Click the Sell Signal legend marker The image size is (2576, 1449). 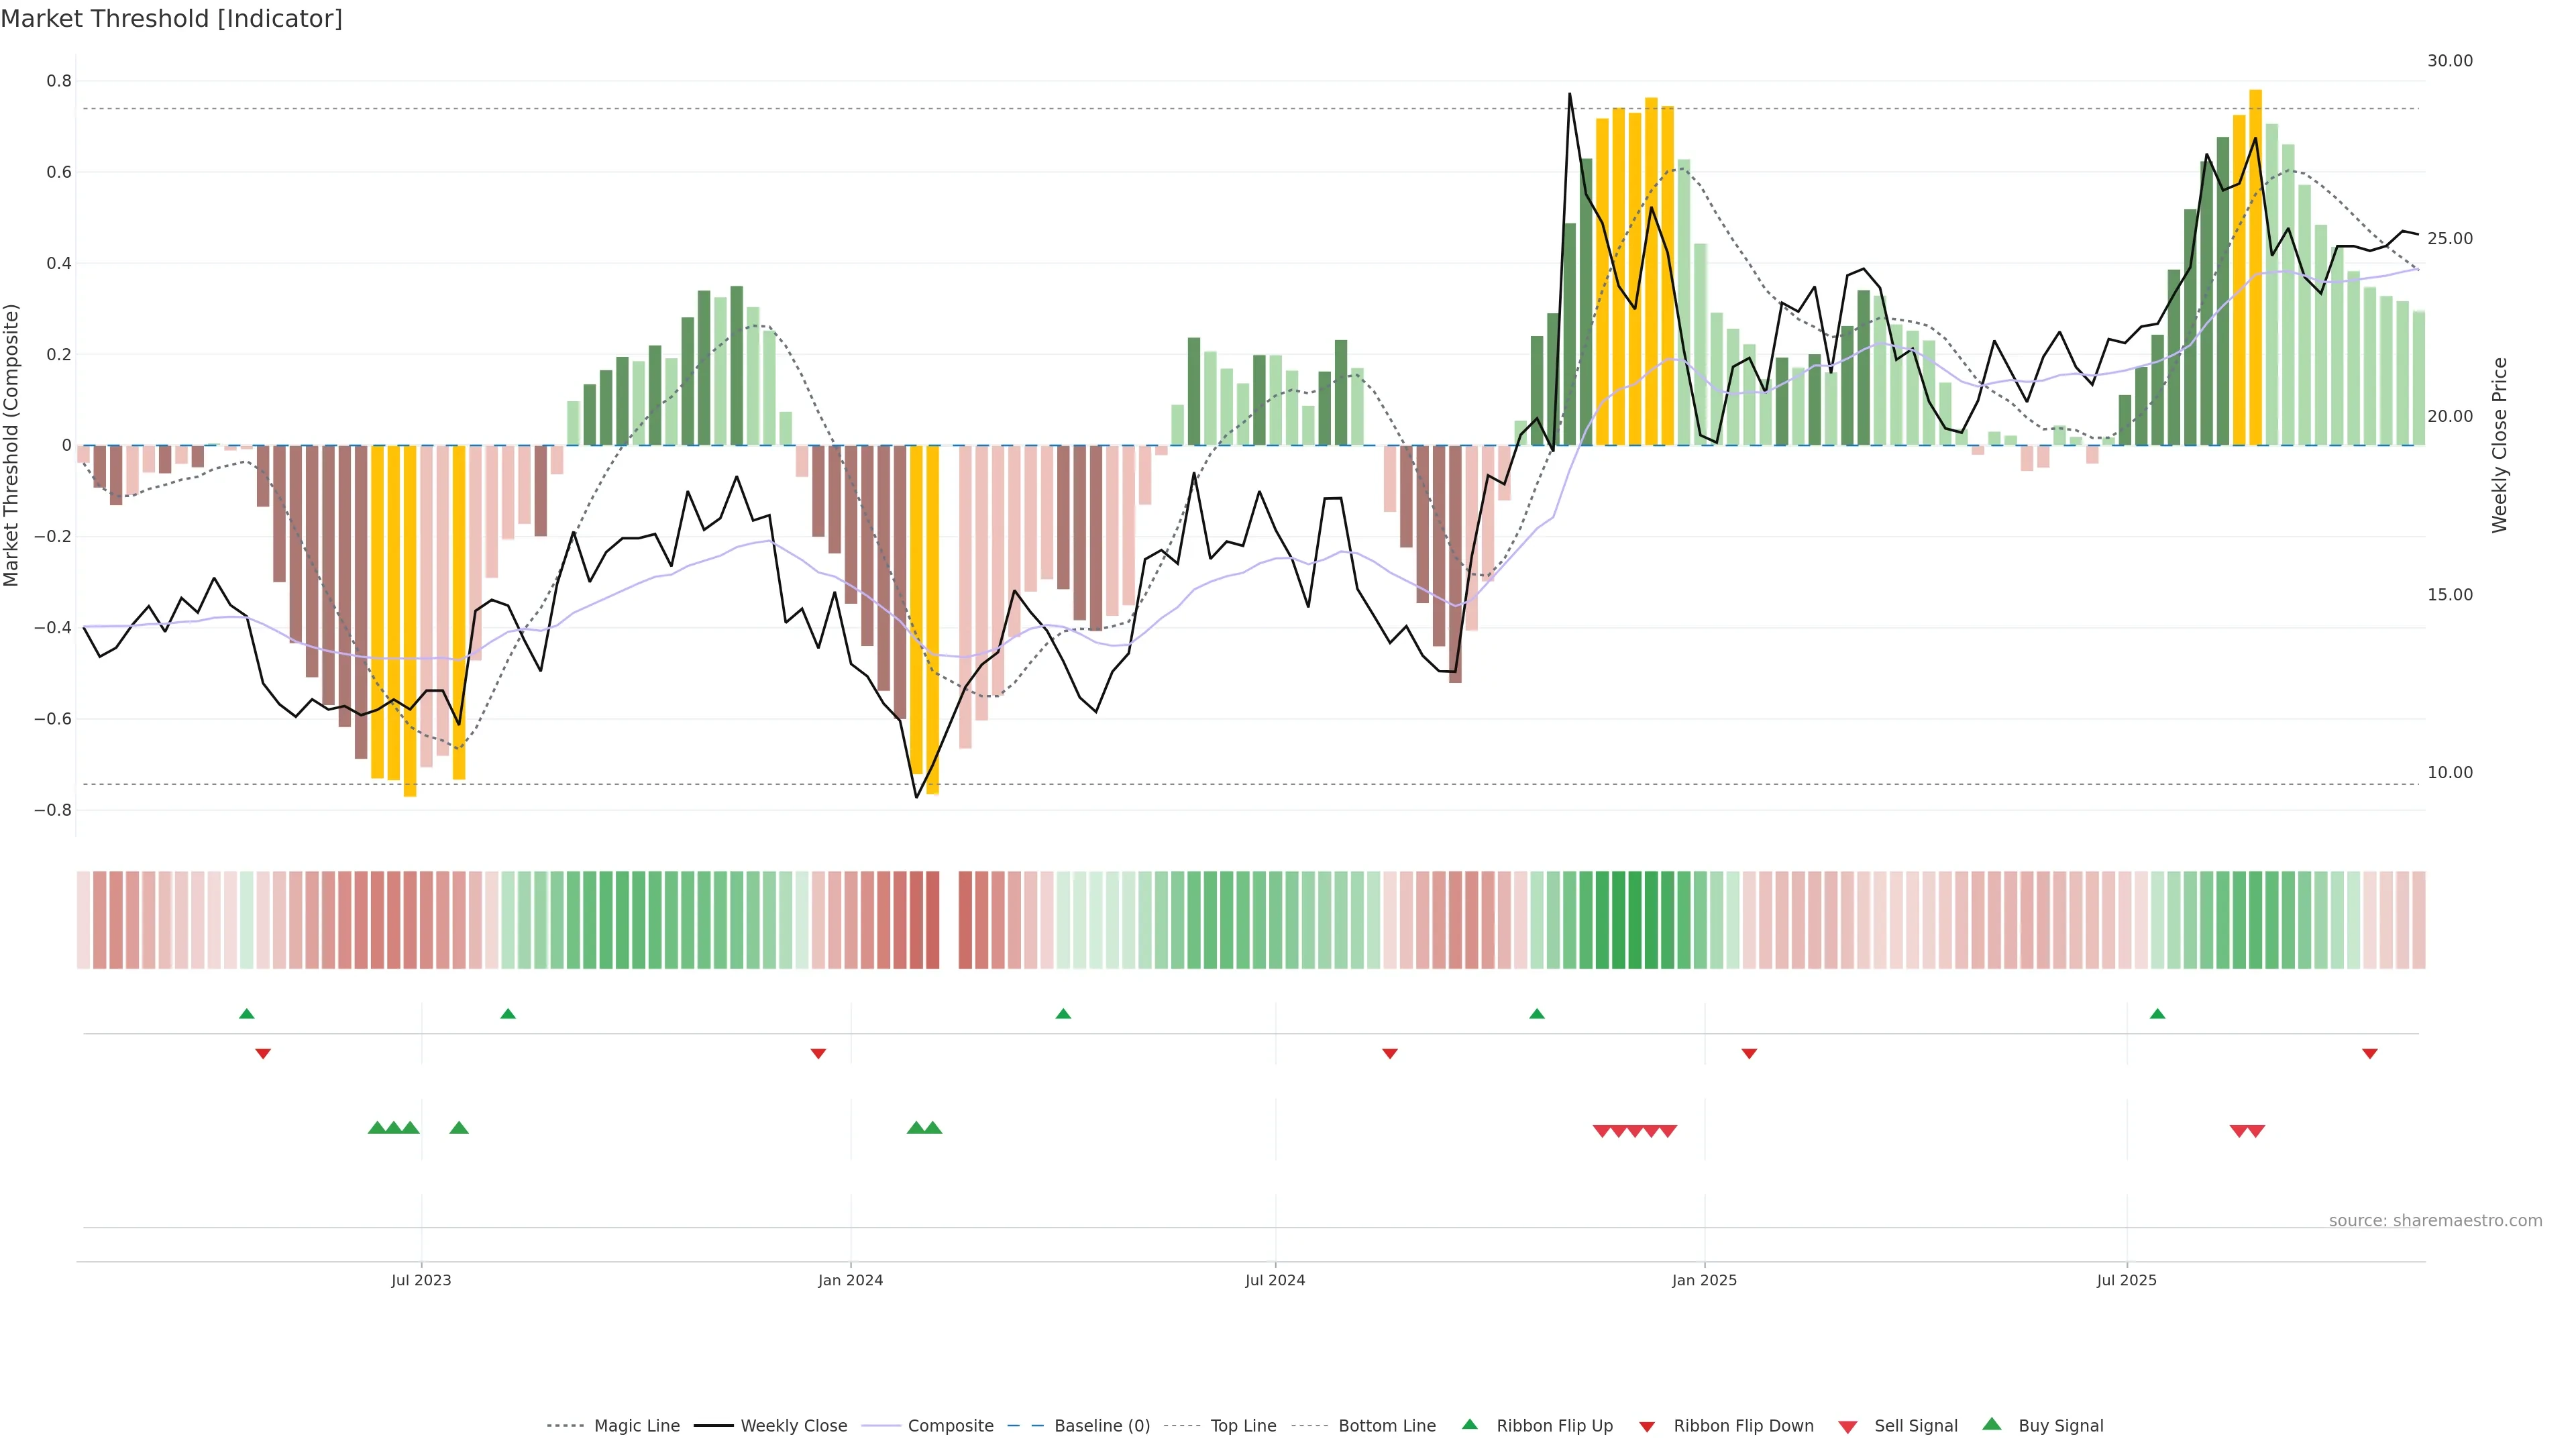click(1848, 1426)
